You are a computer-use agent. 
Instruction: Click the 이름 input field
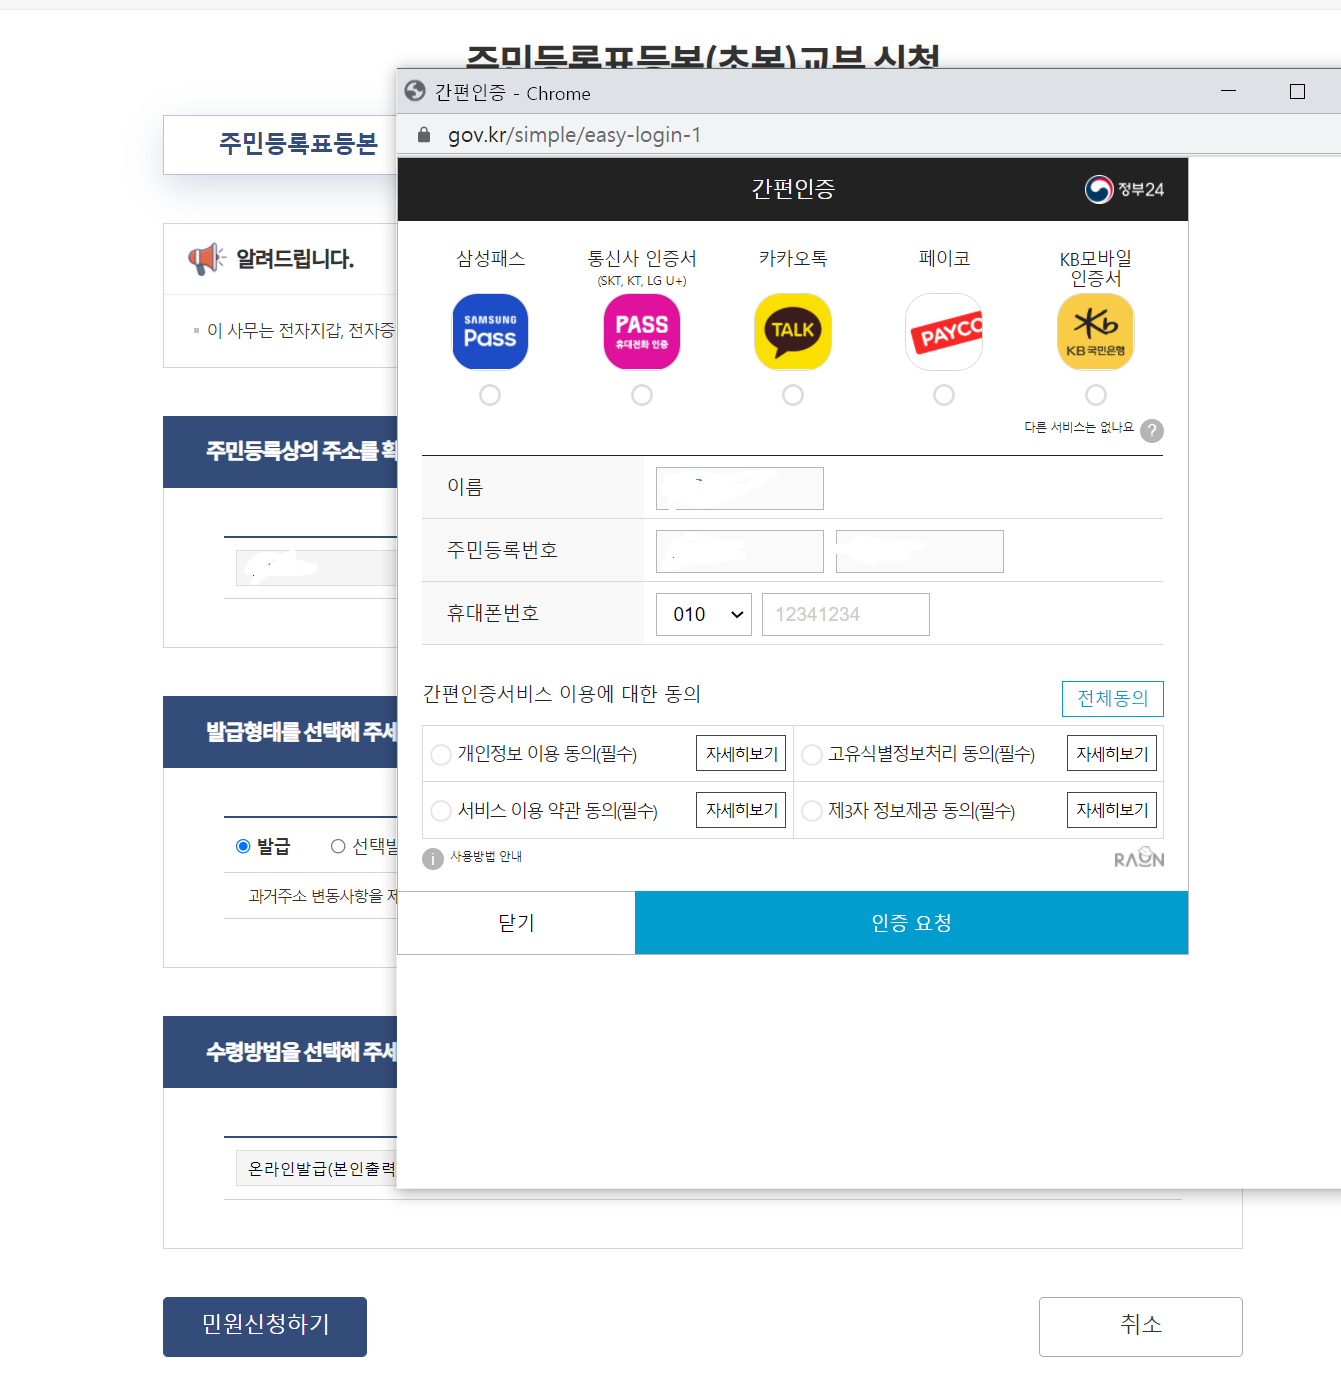(740, 488)
